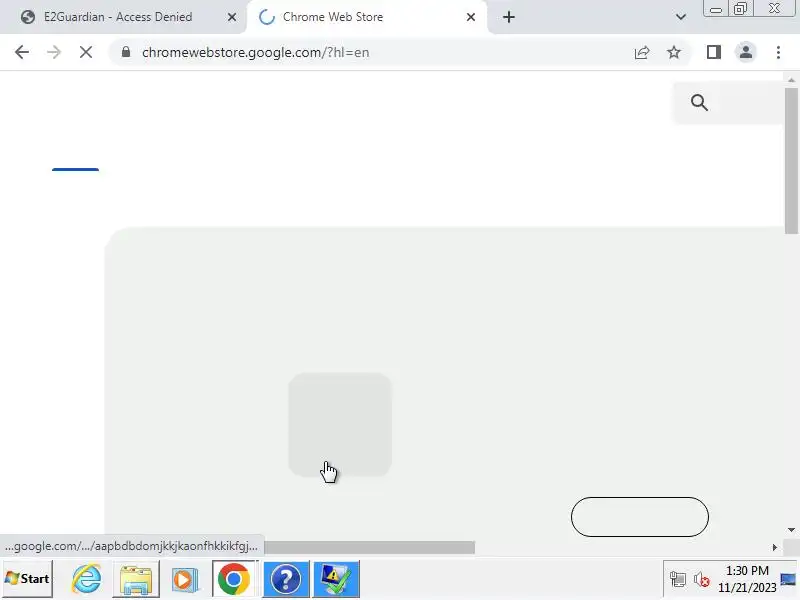Click the forward navigation arrow
The image size is (800, 600).
(54, 52)
